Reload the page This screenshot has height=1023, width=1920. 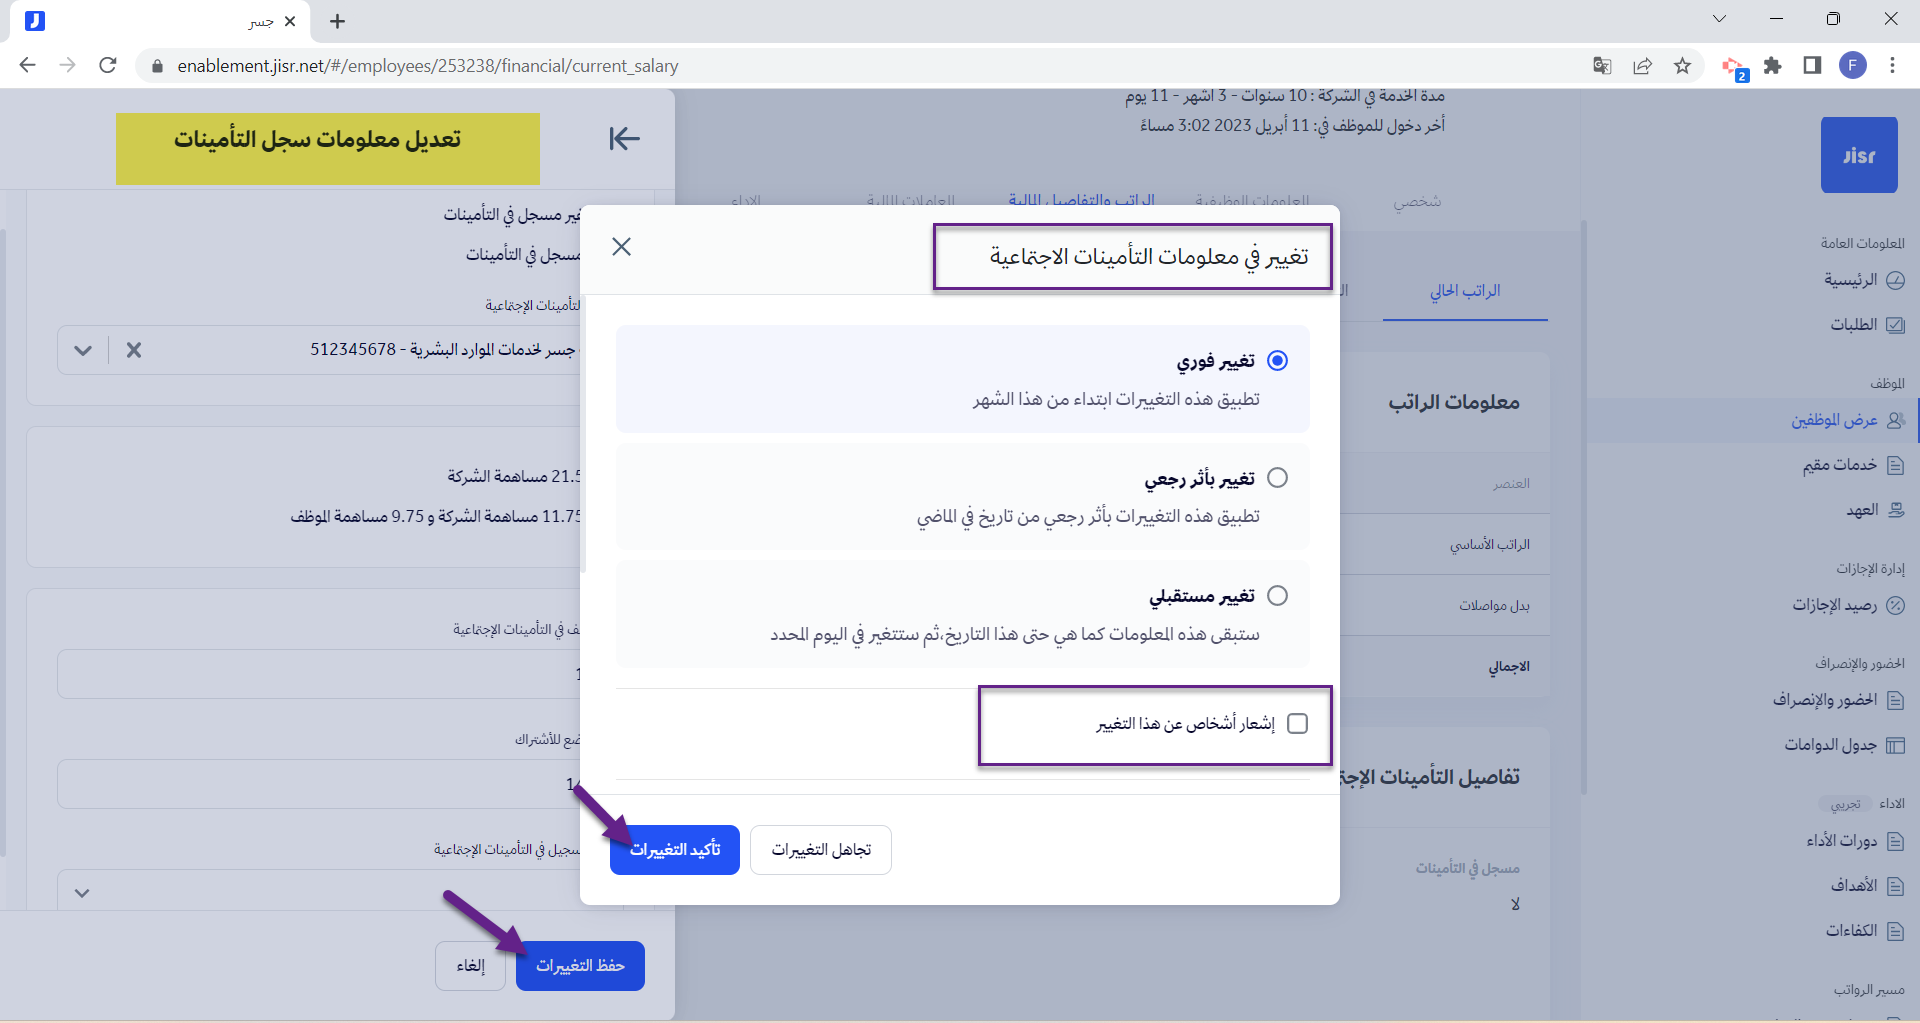click(108, 66)
